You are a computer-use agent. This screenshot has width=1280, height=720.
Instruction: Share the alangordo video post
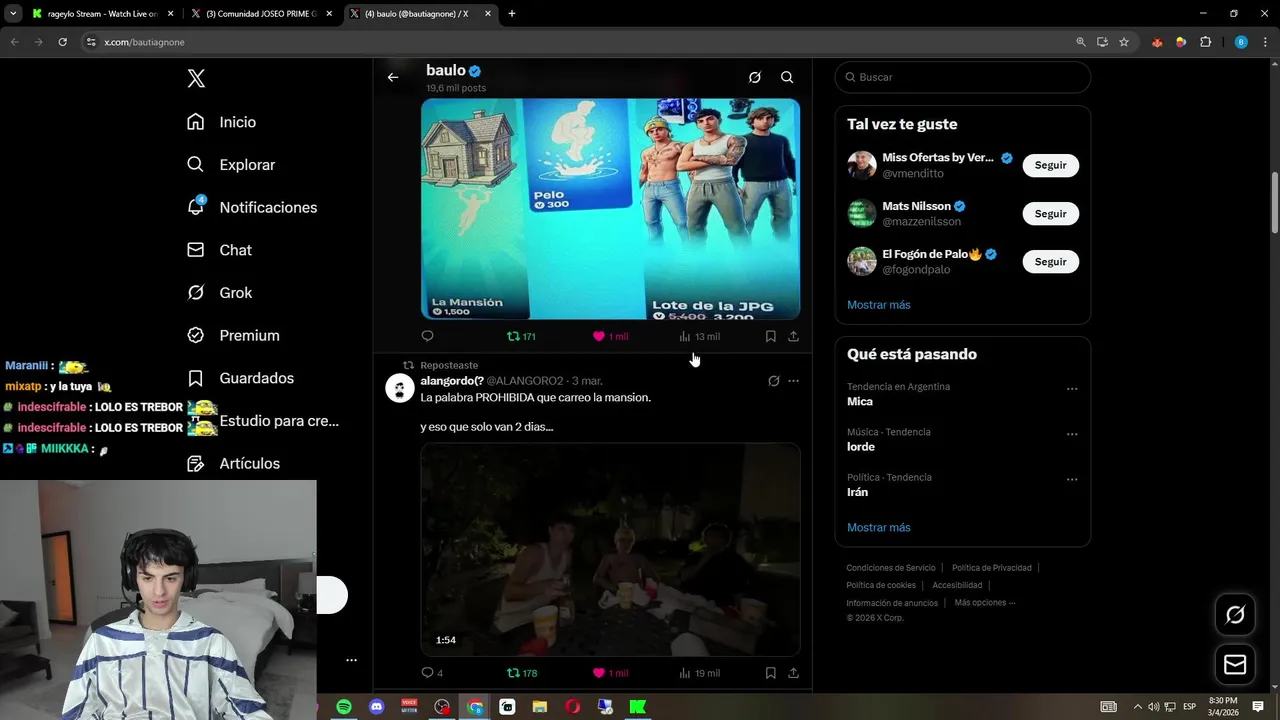click(793, 673)
